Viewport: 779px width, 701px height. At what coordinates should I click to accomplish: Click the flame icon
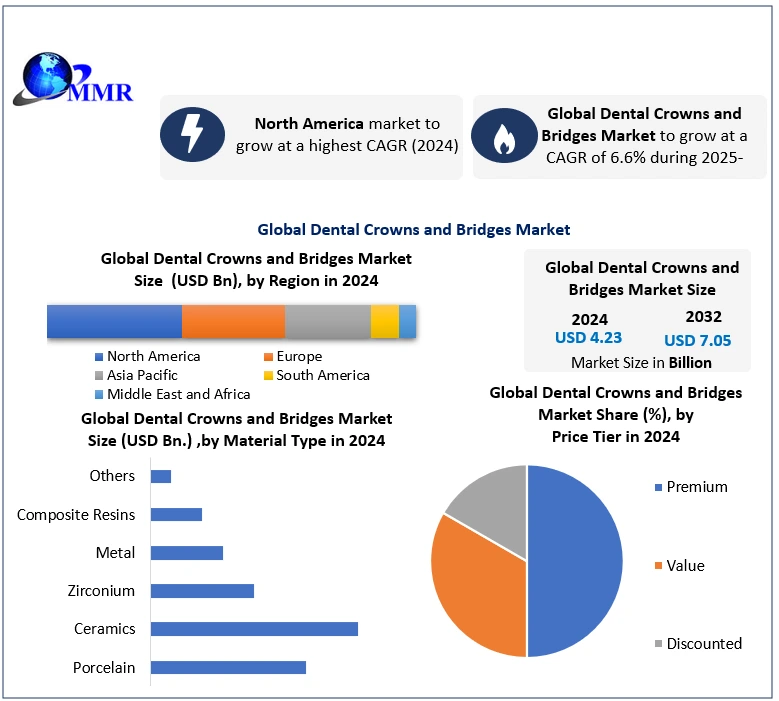pos(504,137)
